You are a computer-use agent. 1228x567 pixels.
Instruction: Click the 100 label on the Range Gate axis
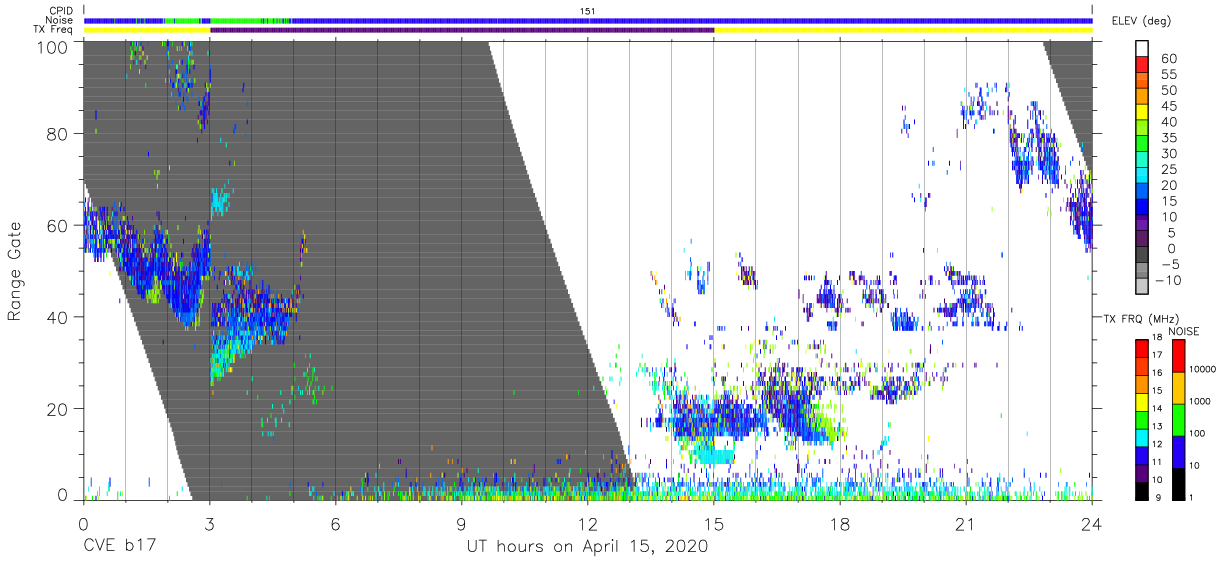point(51,46)
